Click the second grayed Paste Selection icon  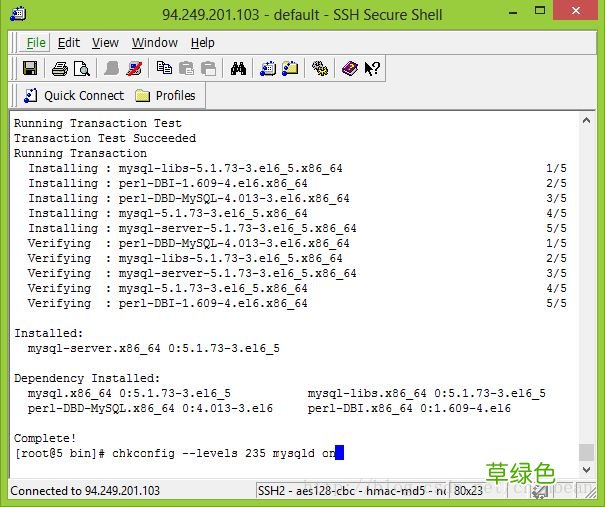point(208,69)
